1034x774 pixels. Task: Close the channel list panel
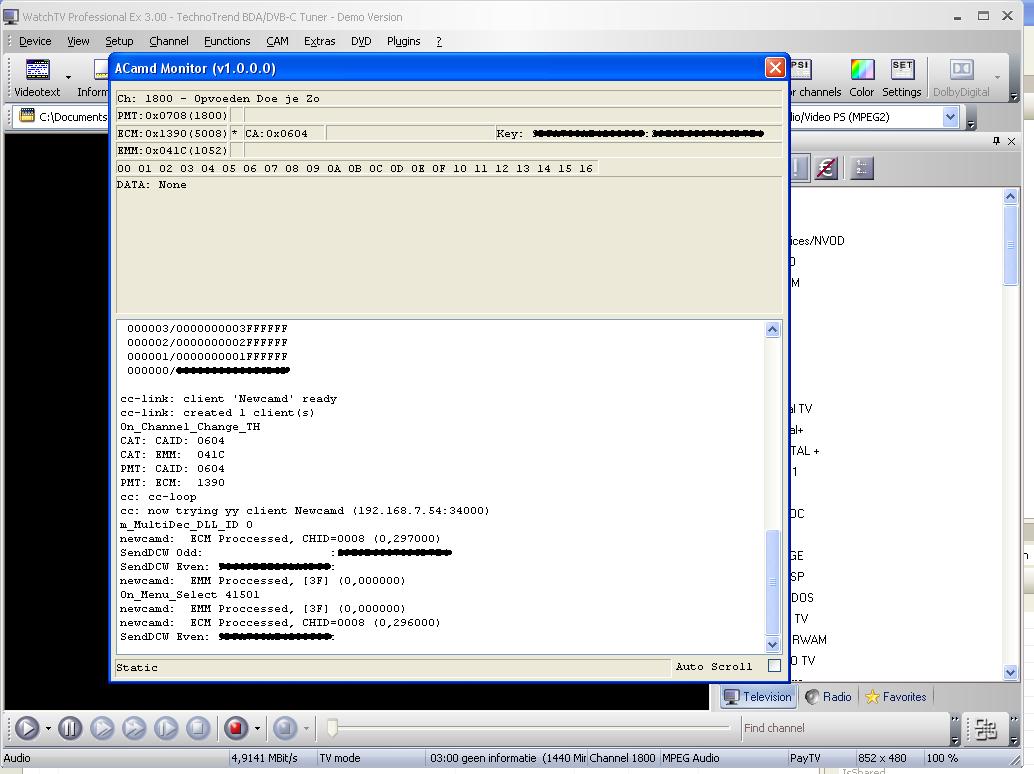(1012, 141)
